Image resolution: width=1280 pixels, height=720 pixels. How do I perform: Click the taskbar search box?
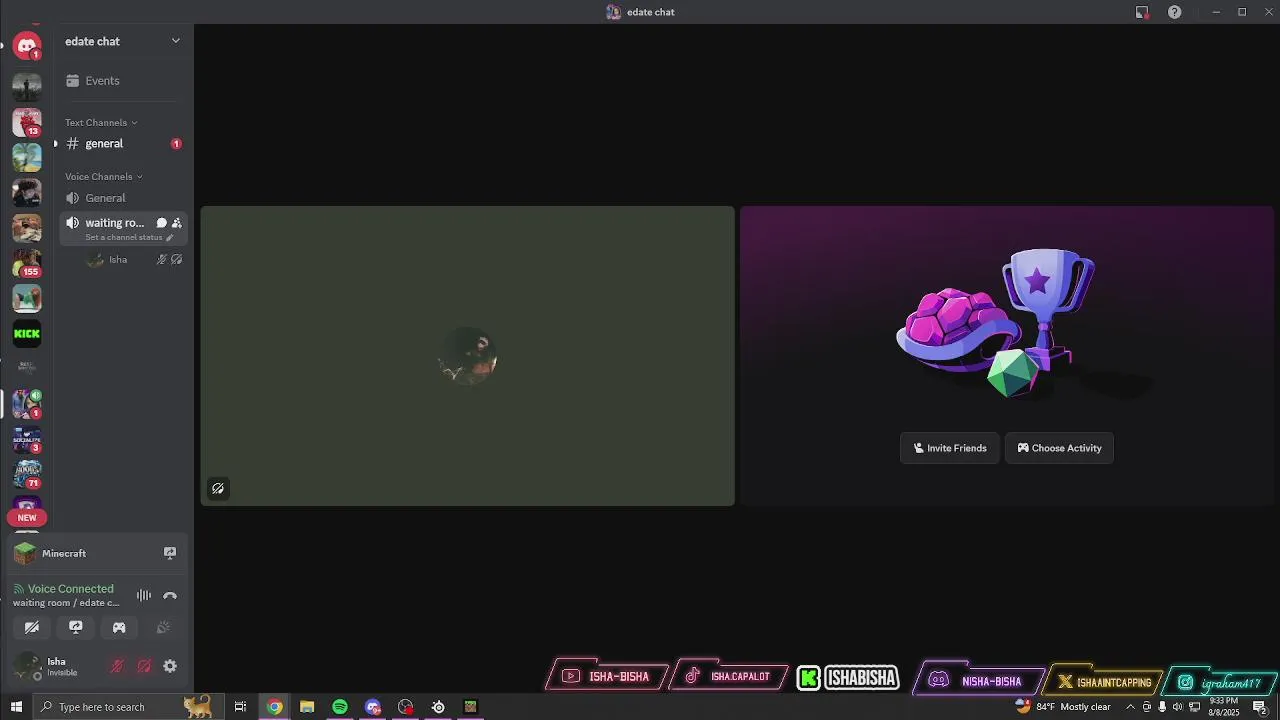[127, 707]
